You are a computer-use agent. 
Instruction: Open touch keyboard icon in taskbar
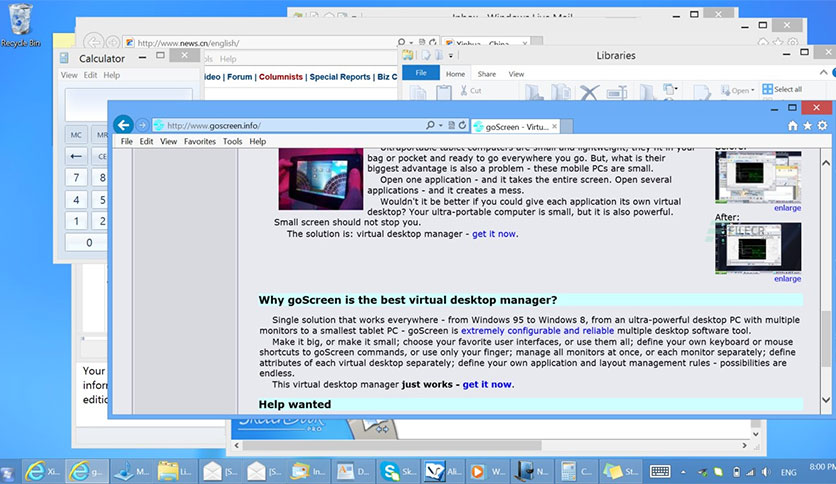tap(660, 471)
